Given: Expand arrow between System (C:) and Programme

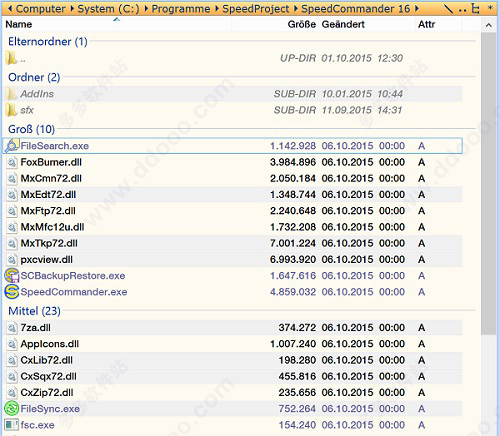Looking at the screenshot, I should (146, 8).
